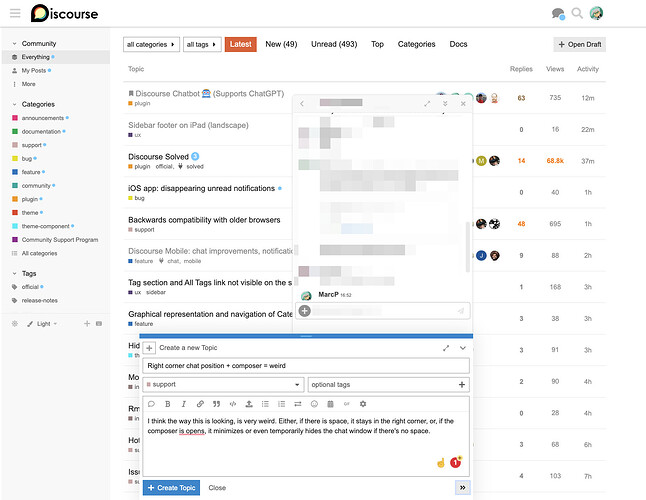Click the whisper speech bubble in composer toolbar
This screenshot has height=500, width=646.
point(151,404)
